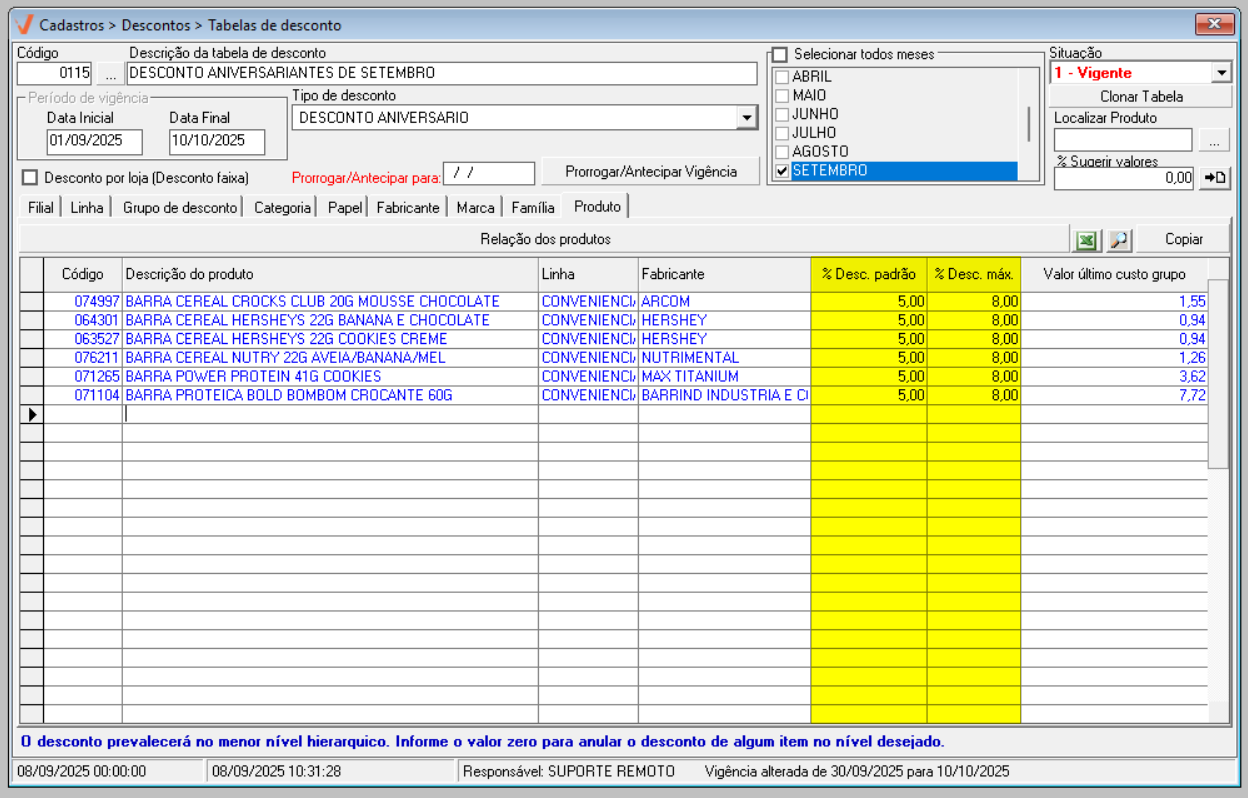Open code lookup ellipsis button

[110, 73]
